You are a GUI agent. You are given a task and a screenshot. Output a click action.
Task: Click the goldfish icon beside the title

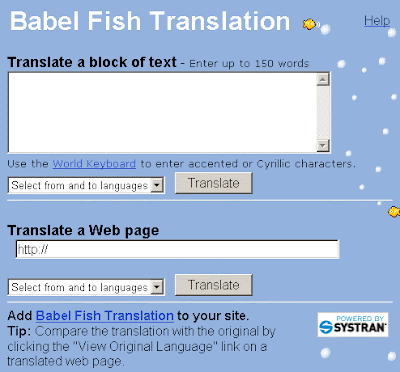[309, 24]
